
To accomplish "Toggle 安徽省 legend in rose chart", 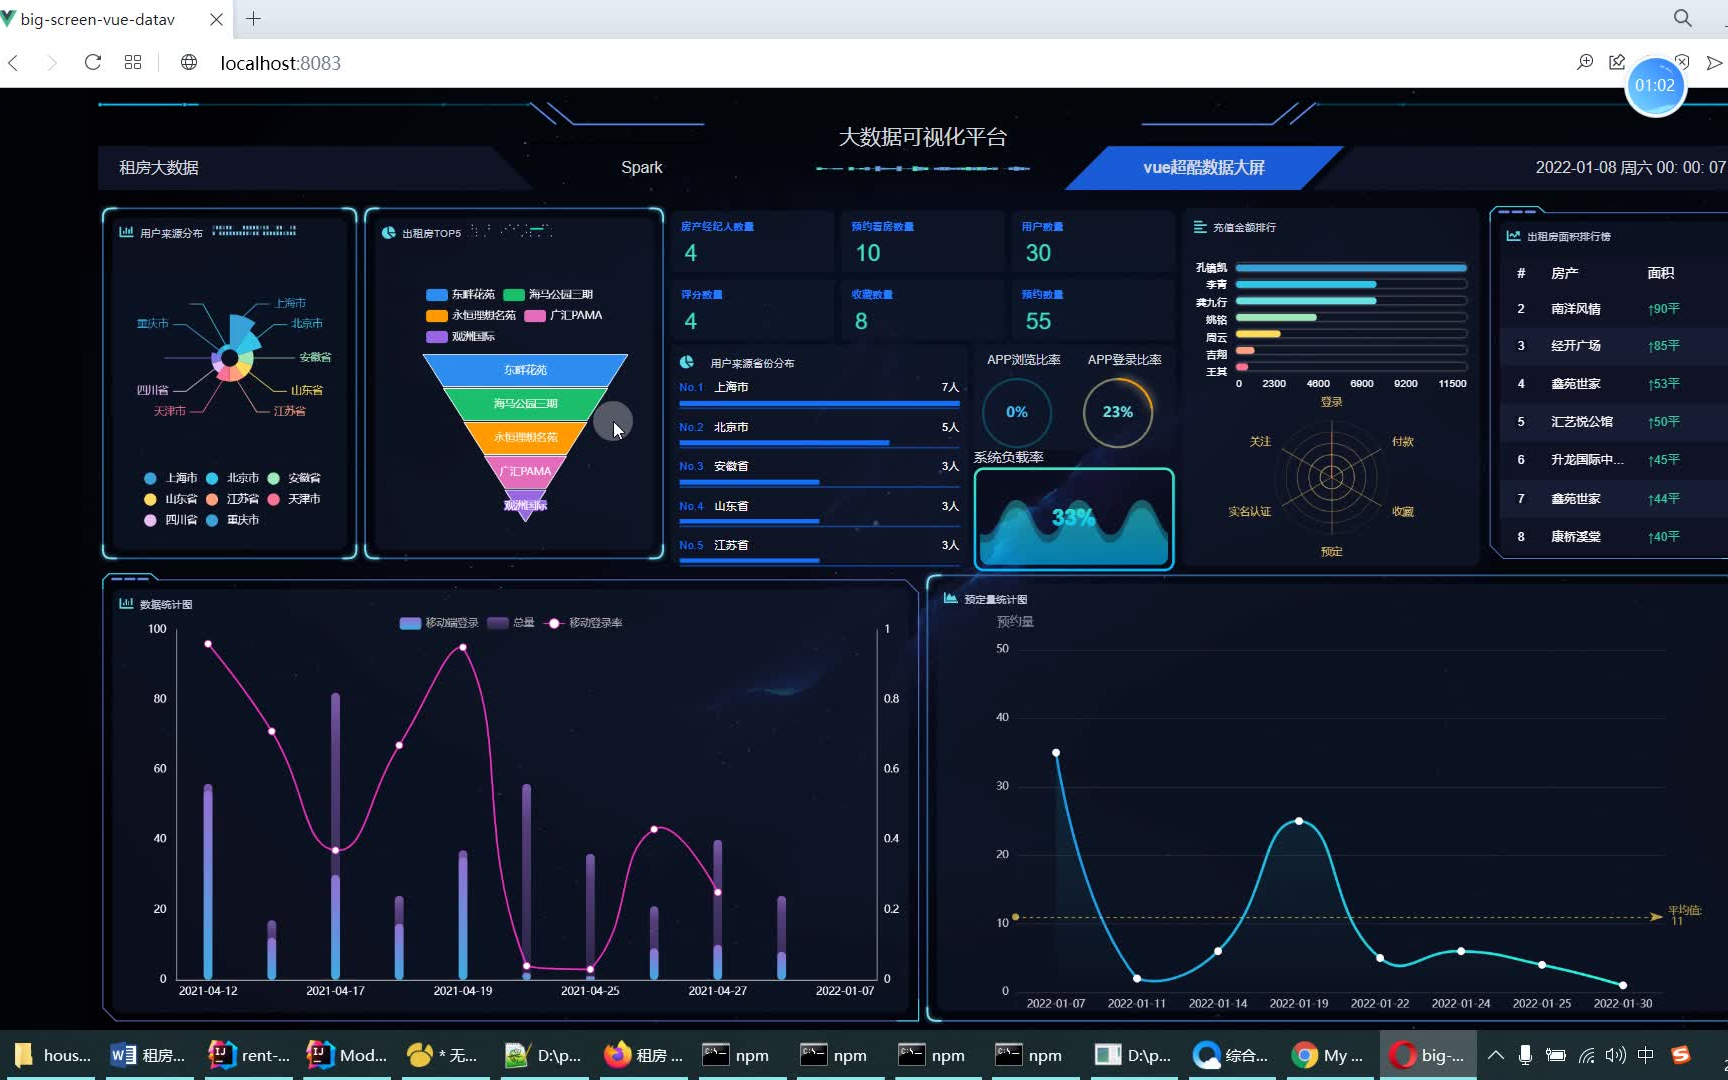I will (294, 478).
